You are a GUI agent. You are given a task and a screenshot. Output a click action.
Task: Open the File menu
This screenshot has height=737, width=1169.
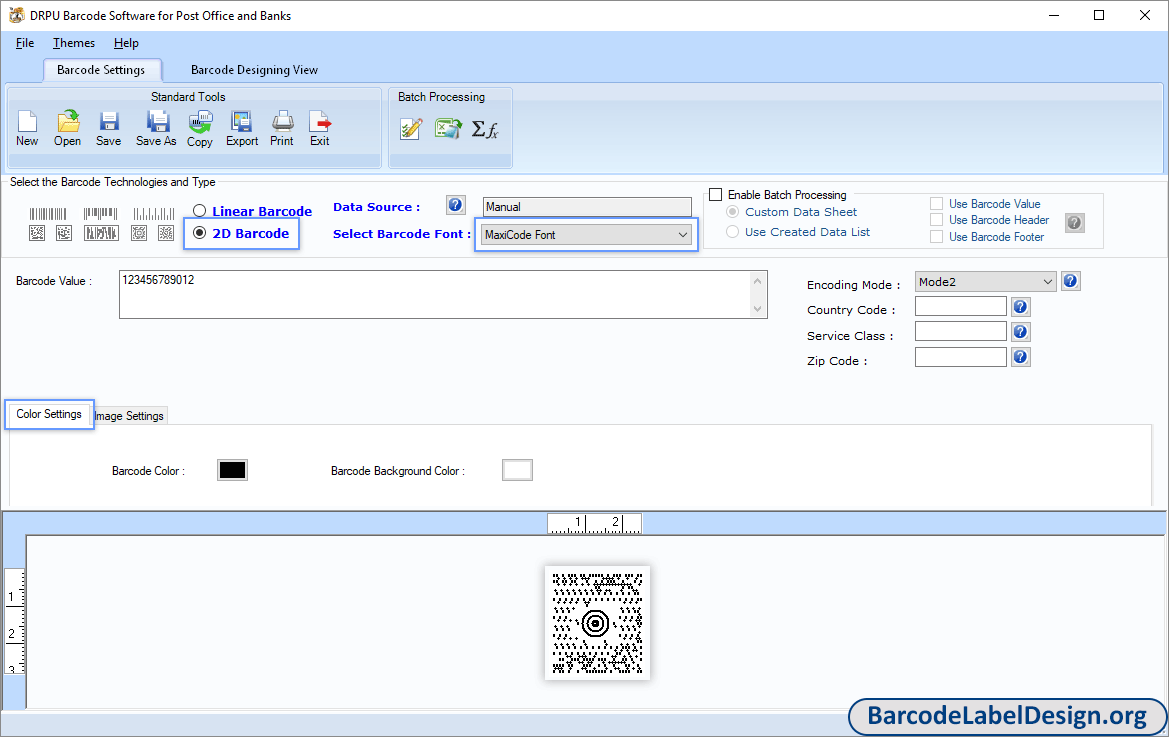(25, 43)
